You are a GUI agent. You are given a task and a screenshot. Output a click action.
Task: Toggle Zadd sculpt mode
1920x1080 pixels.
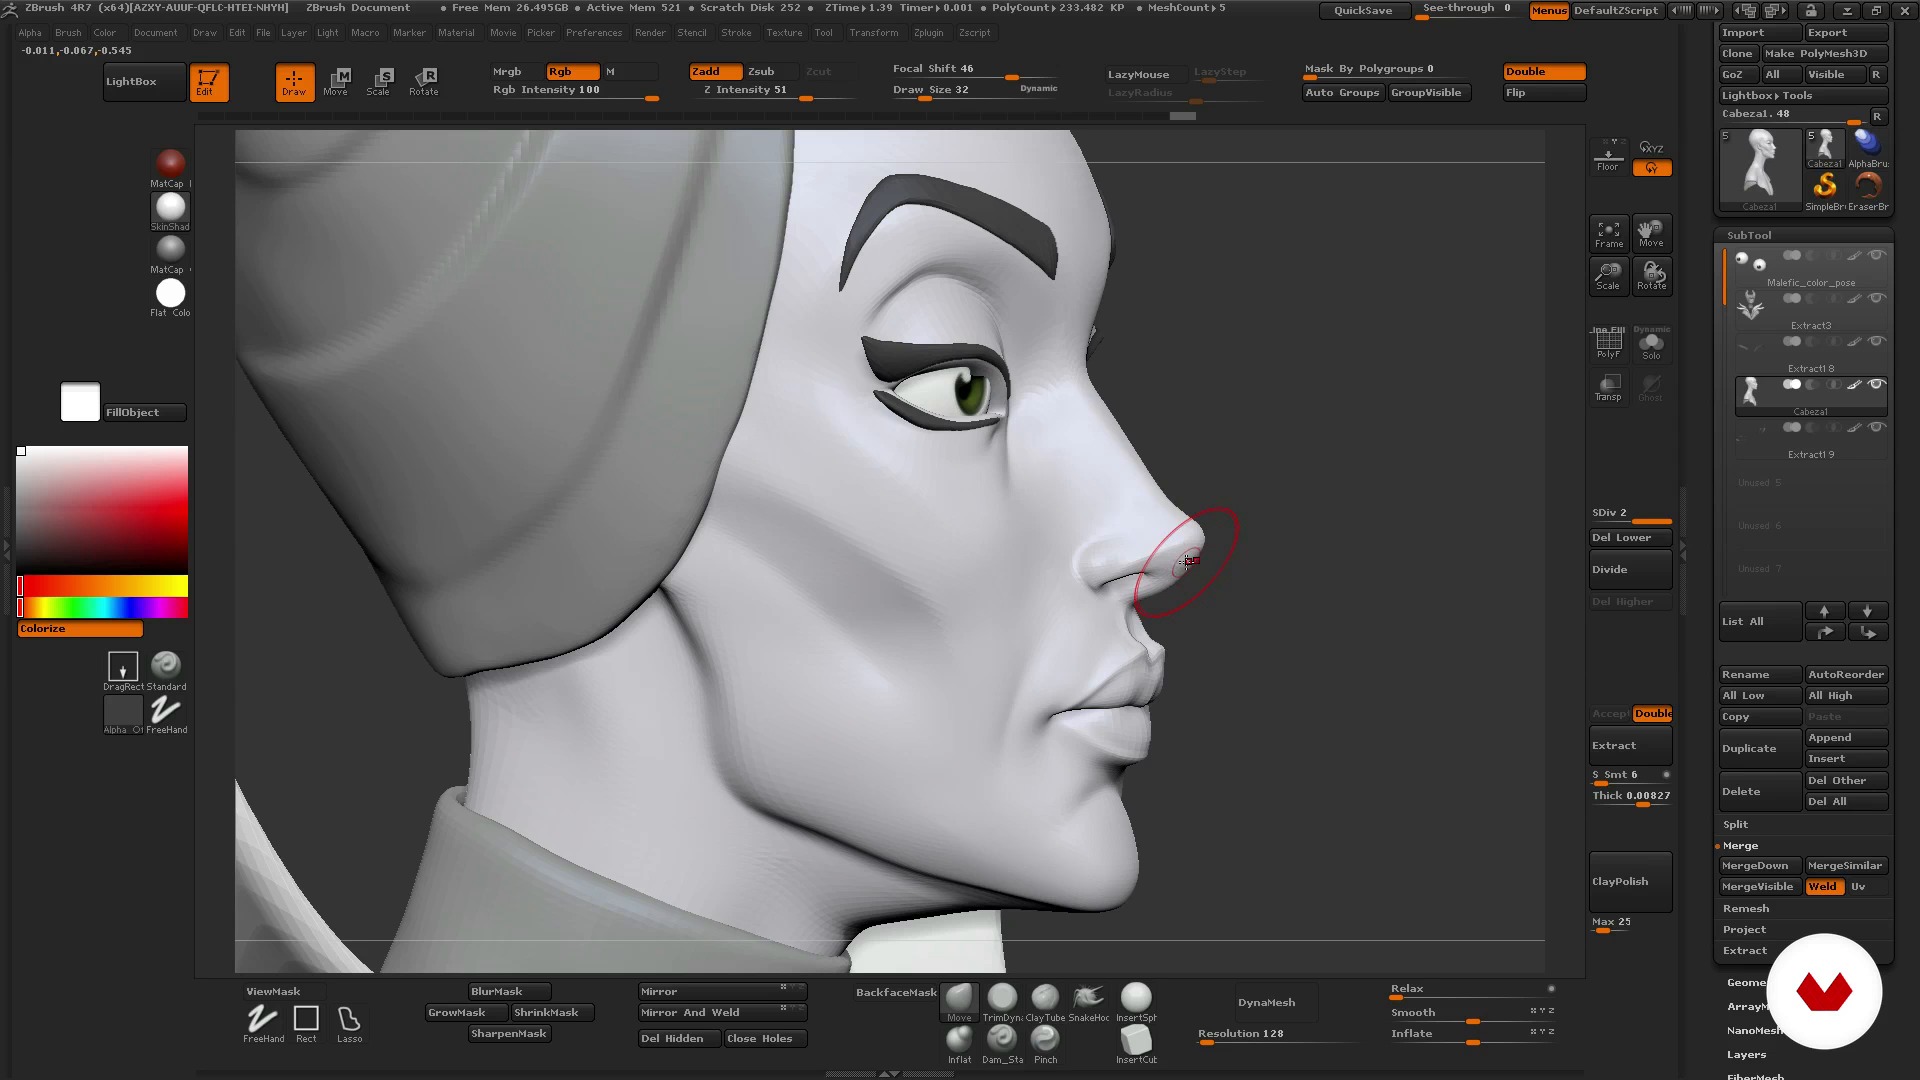715,71
